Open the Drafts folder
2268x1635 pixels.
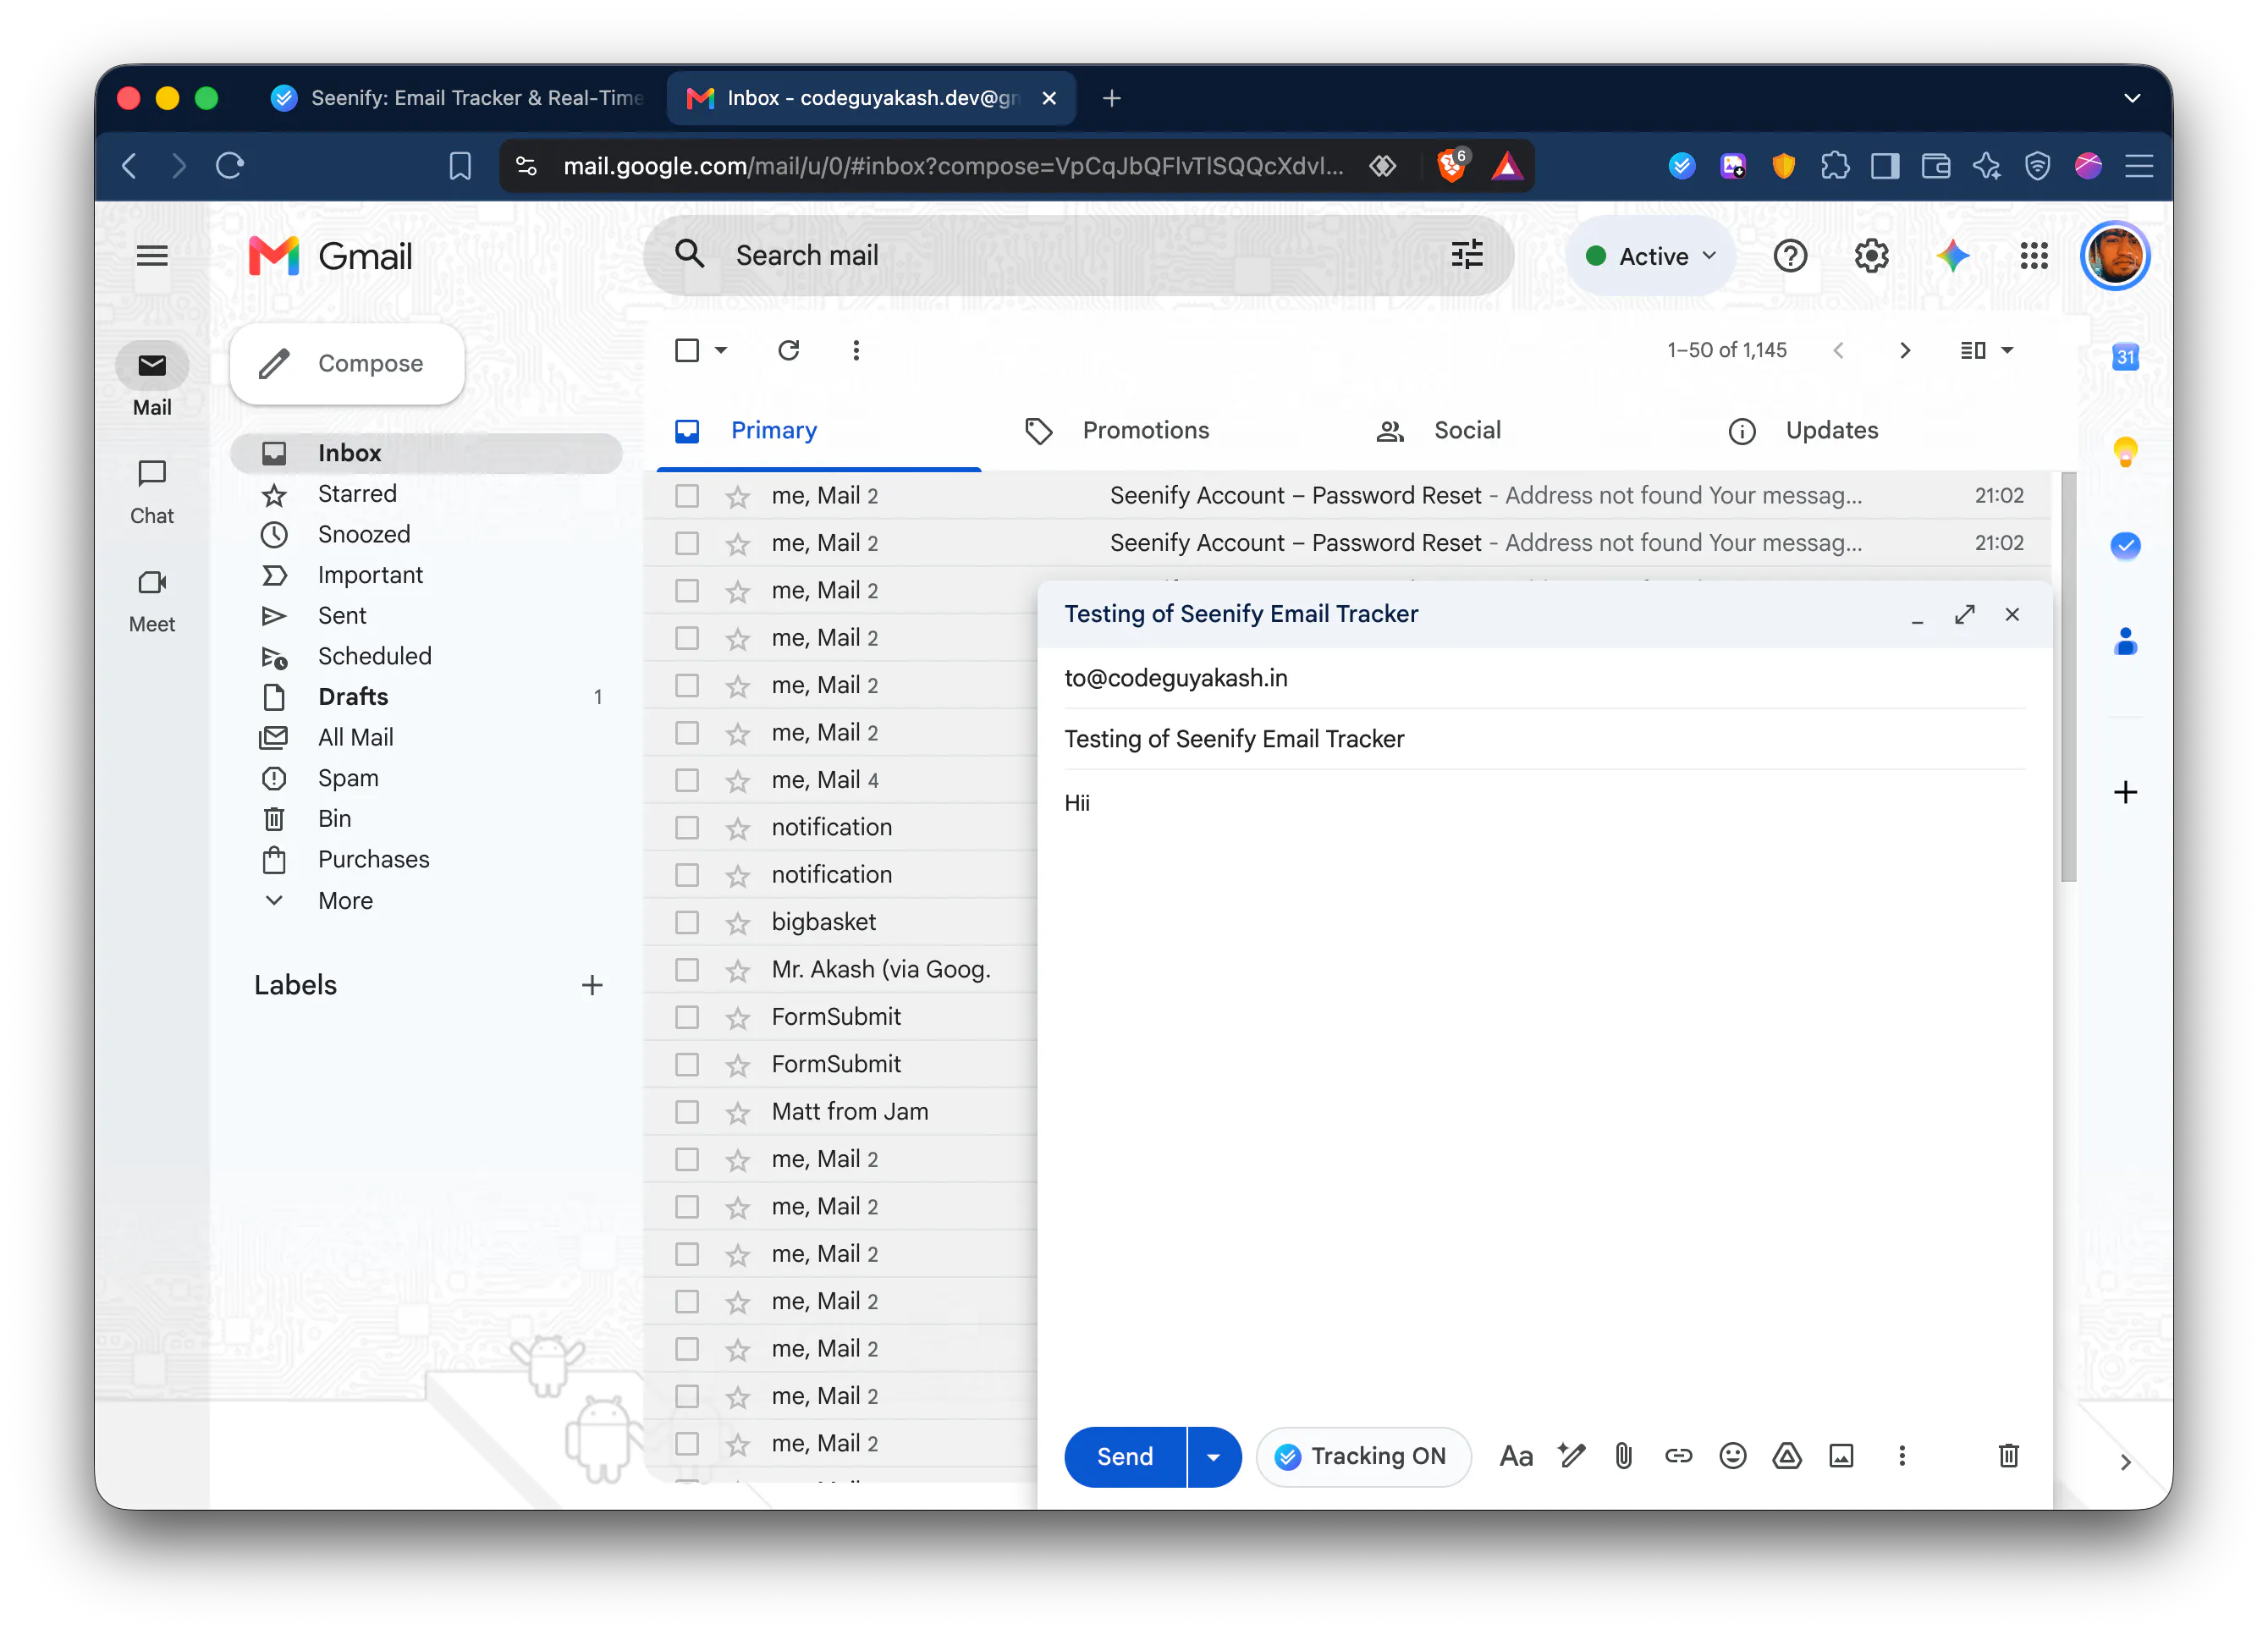coord(352,696)
